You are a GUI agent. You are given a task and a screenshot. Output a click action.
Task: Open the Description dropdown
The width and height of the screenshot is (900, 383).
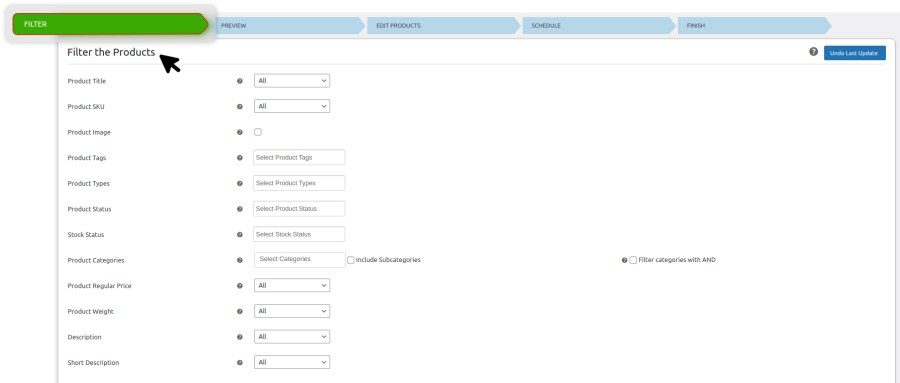coord(292,336)
